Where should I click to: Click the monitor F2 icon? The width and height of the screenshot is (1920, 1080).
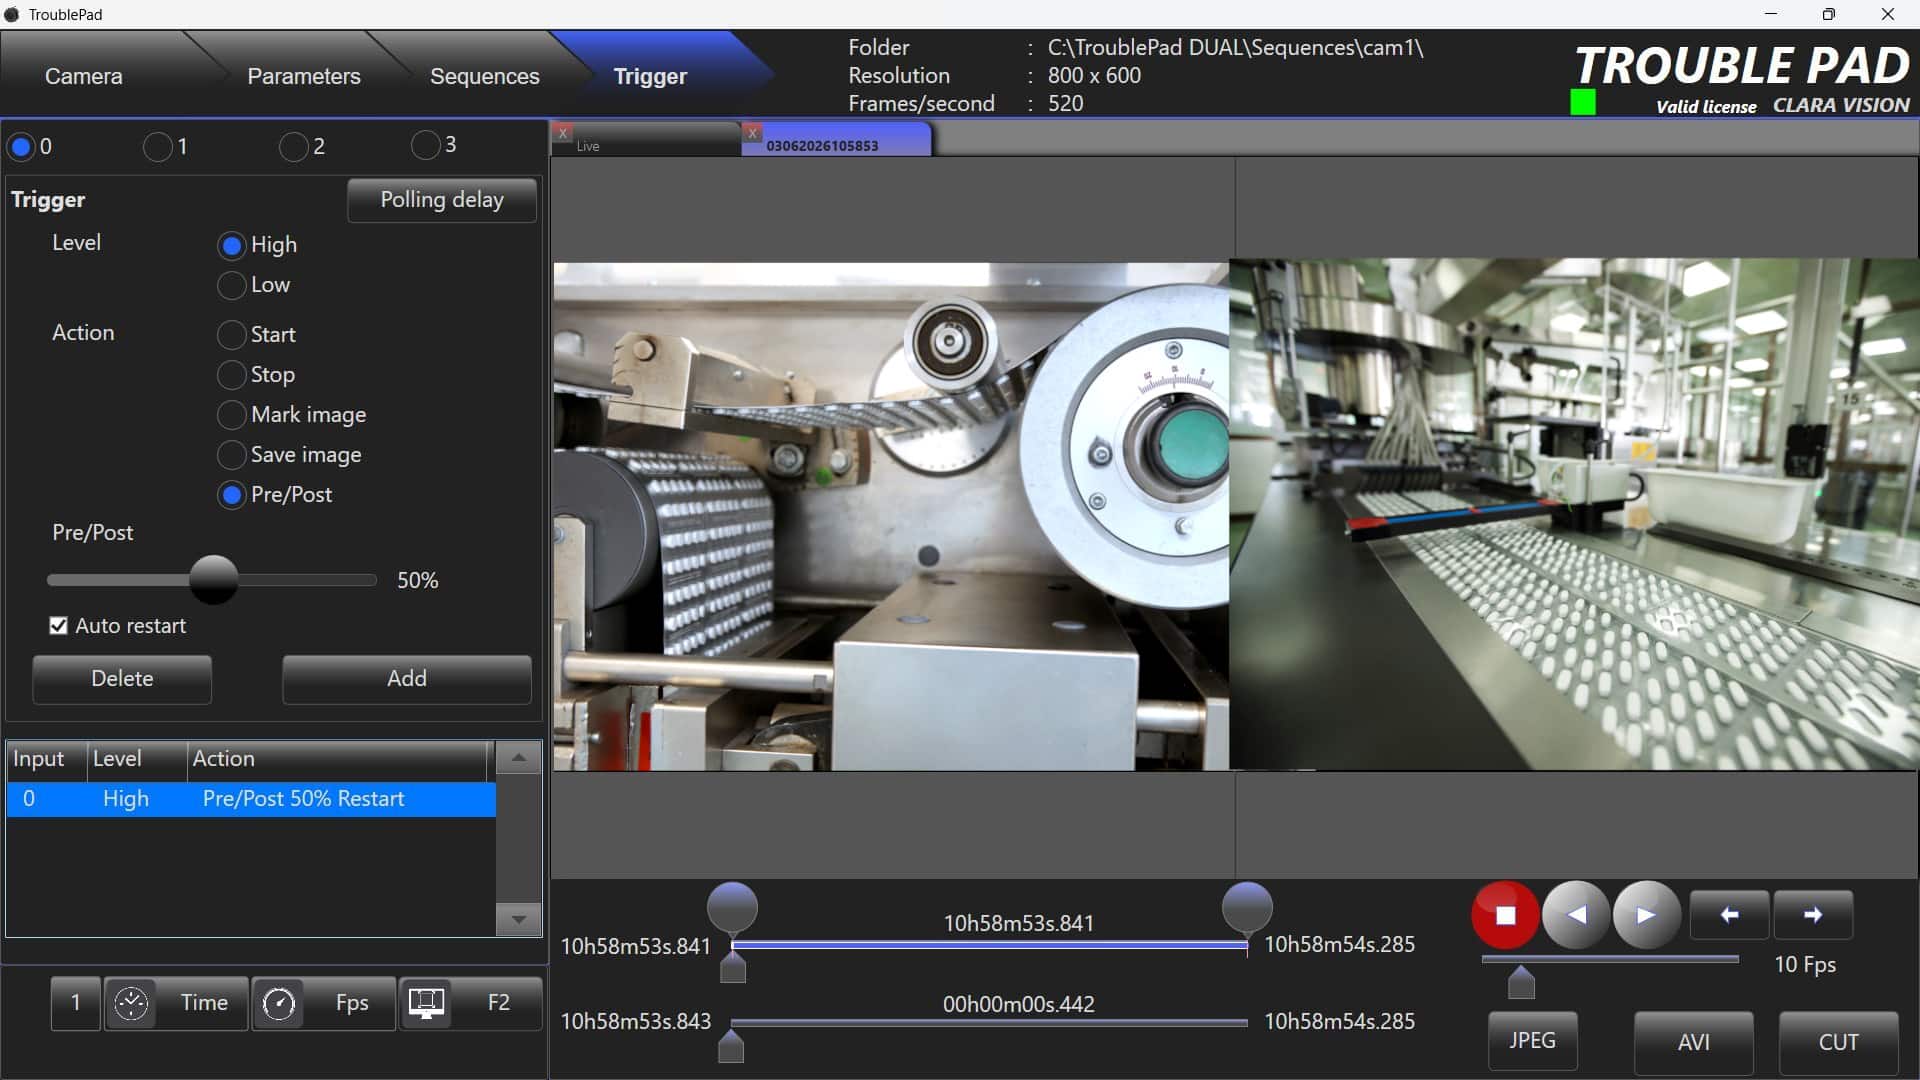(427, 1003)
